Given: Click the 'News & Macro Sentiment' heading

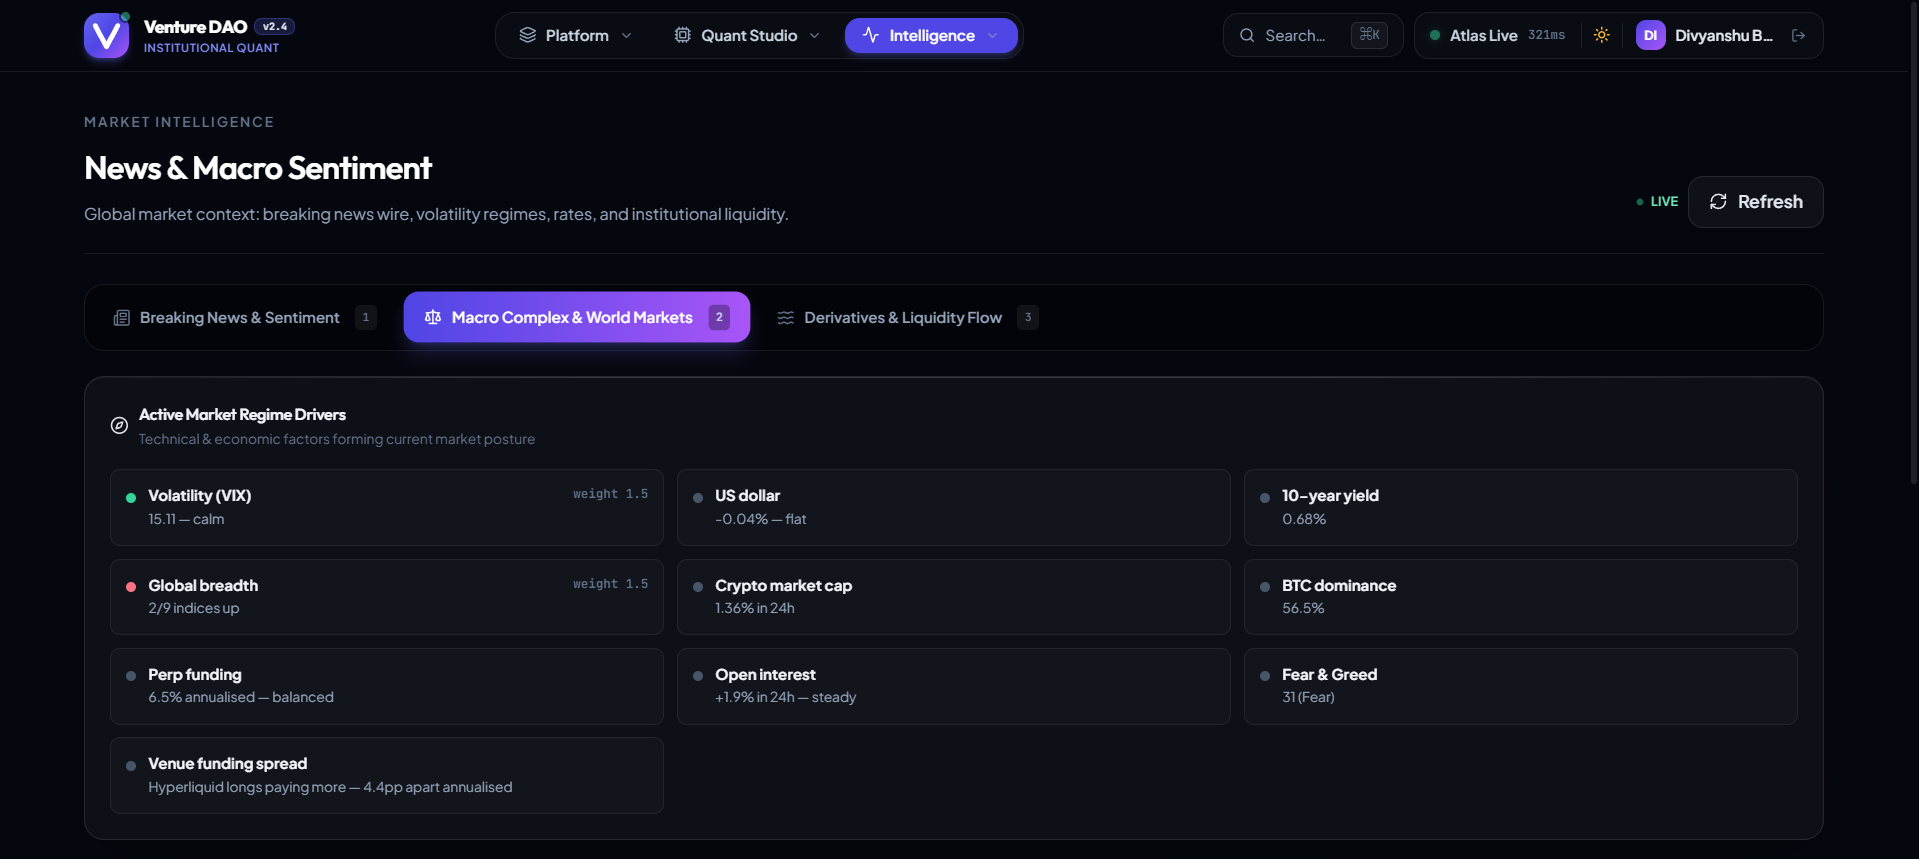Looking at the screenshot, I should click(258, 168).
